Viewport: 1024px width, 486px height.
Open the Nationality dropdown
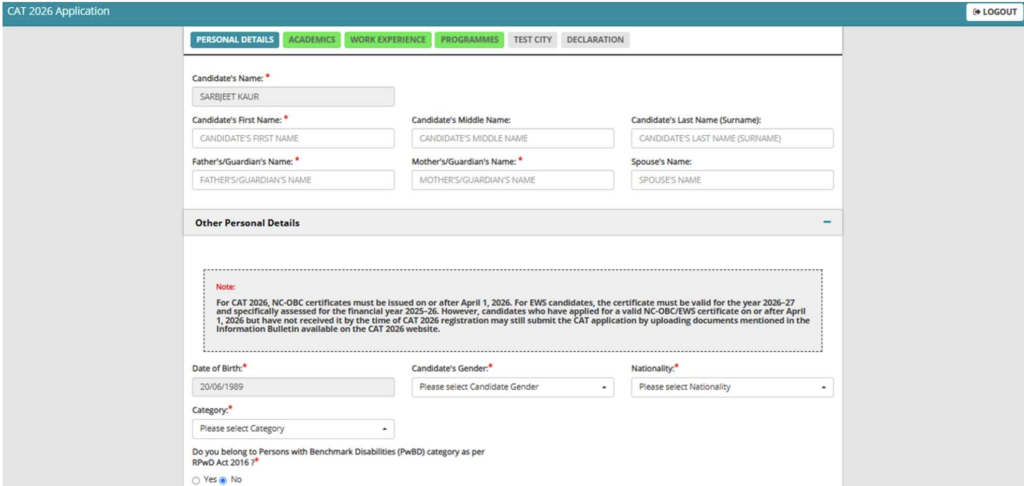coord(732,387)
